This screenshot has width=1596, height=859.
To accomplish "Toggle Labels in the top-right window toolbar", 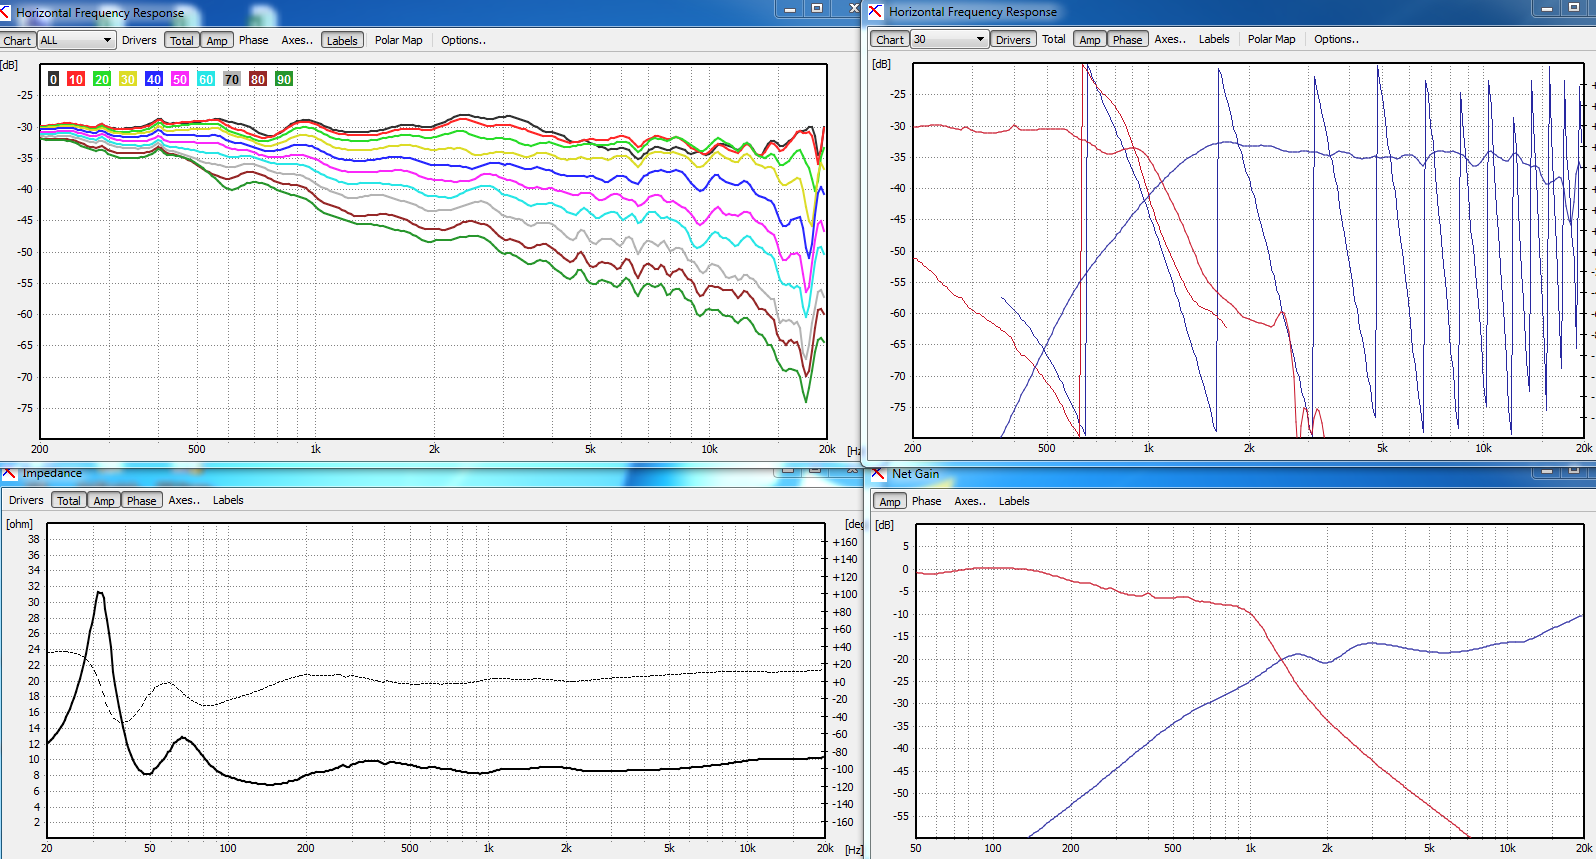I will 1214,39.
